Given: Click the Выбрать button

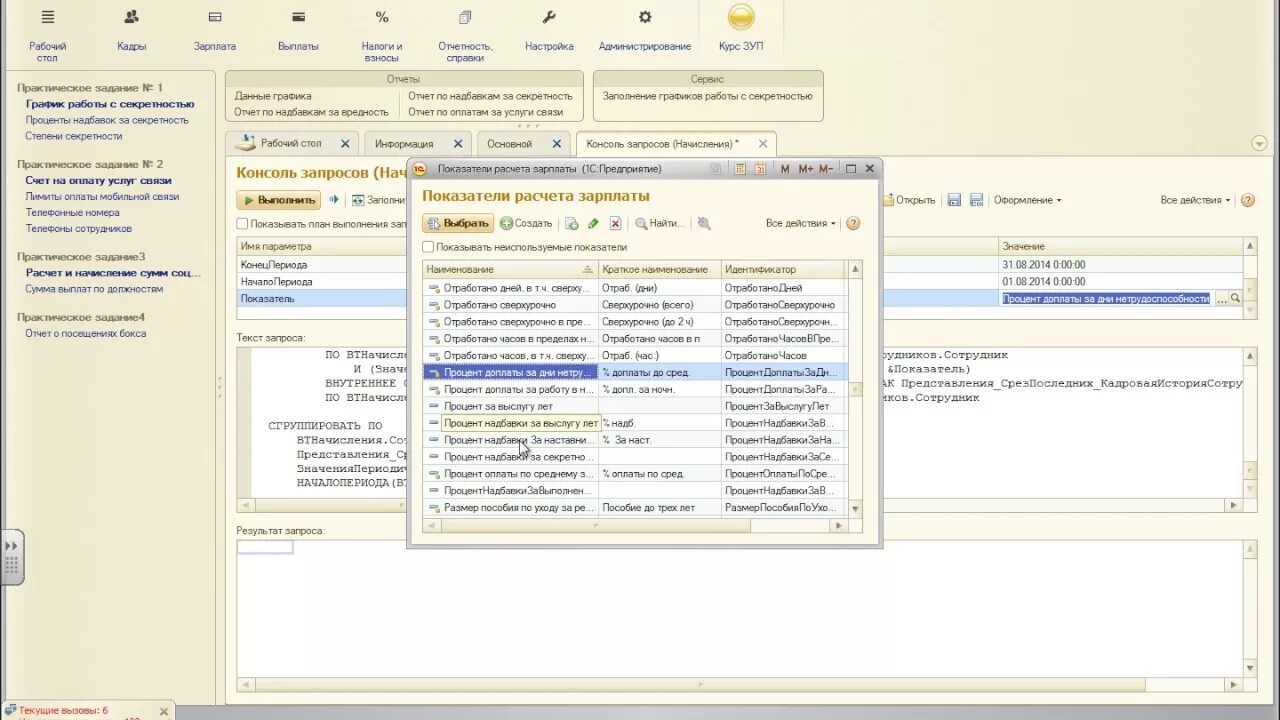Looking at the screenshot, I should [x=458, y=224].
